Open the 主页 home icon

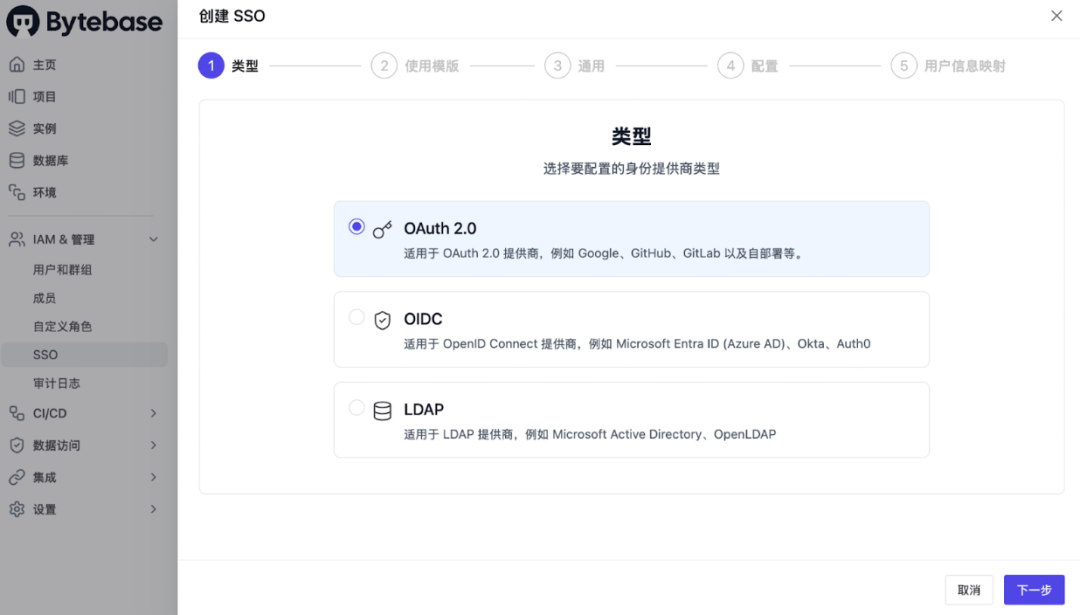tap(17, 65)
